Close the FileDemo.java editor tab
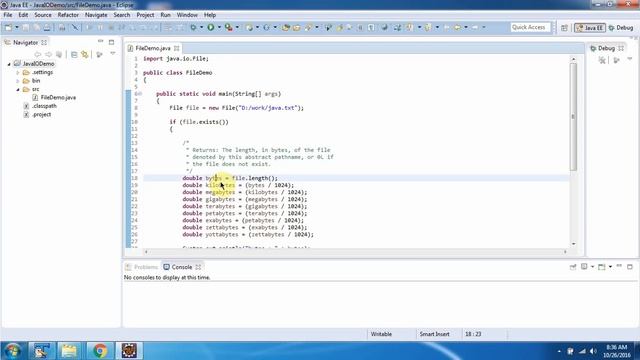The image size is (640, 360). pyautogui.click(x=176, y=48)
